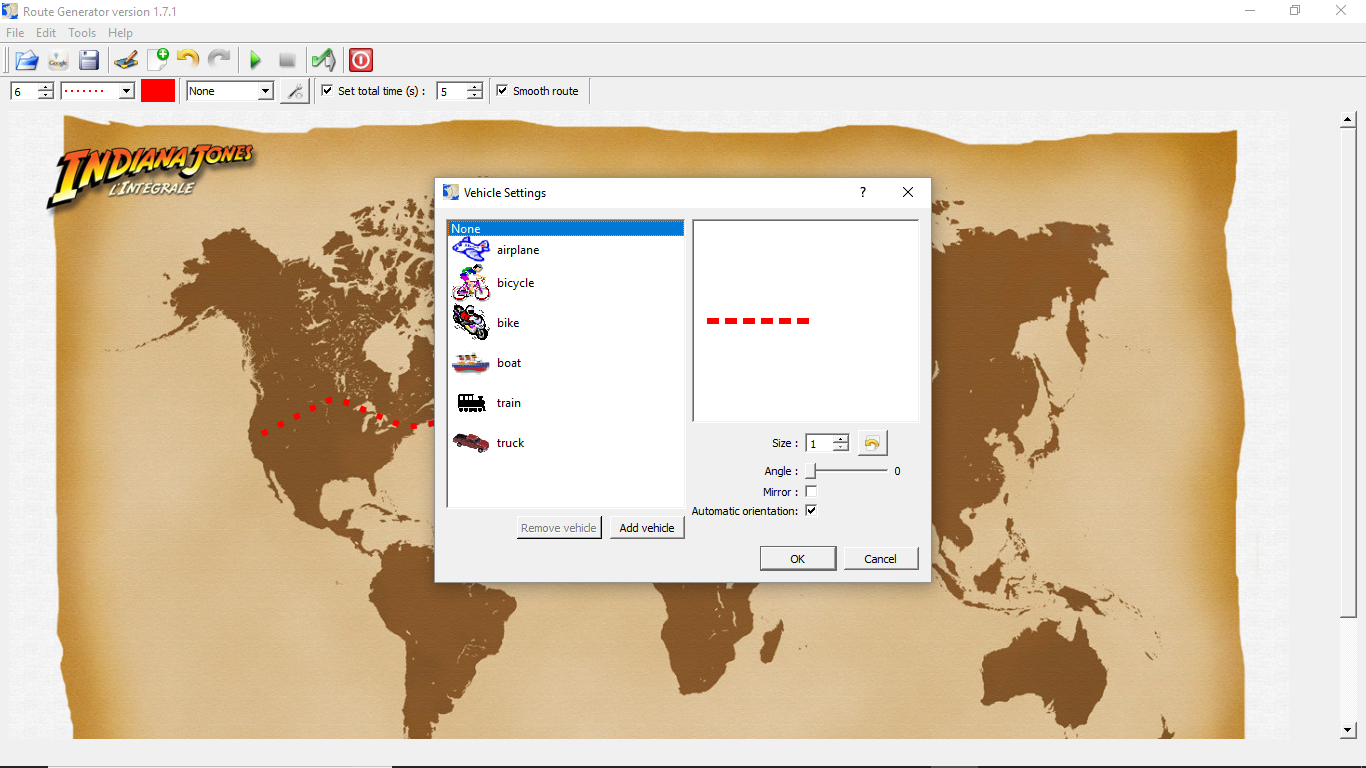Generate the movie with the green checkmark icon
This screenshot has height=768, width=1366.
323,60
